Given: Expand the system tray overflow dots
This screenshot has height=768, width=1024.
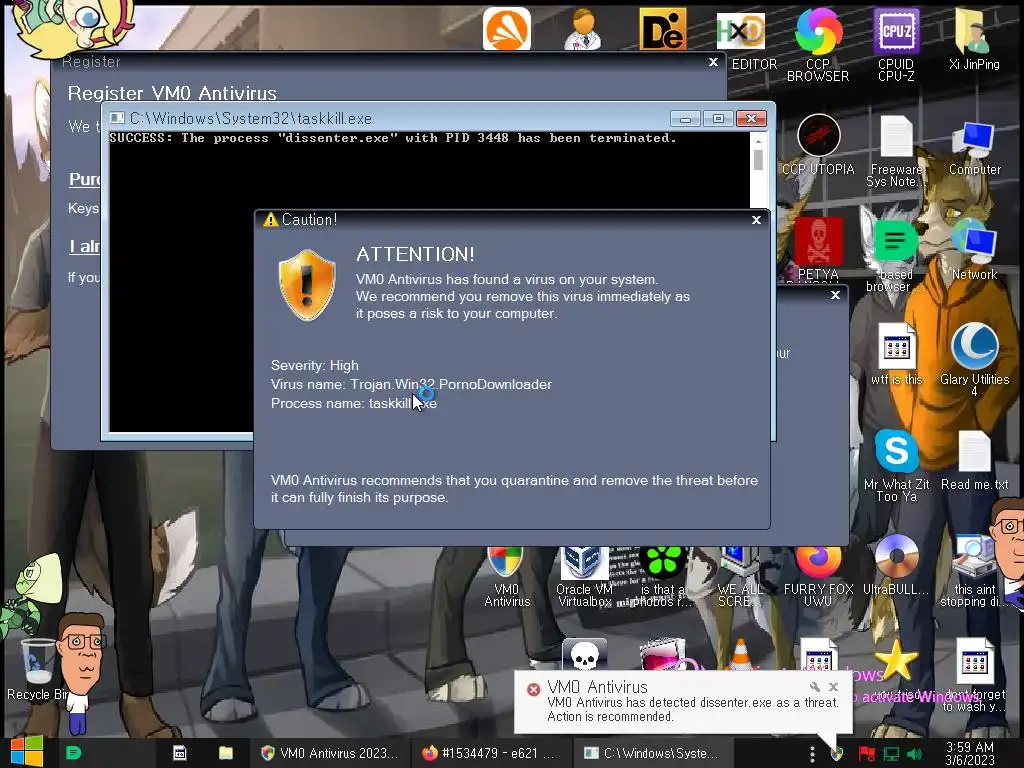Looking at the screenshot, I should (812, 754).
